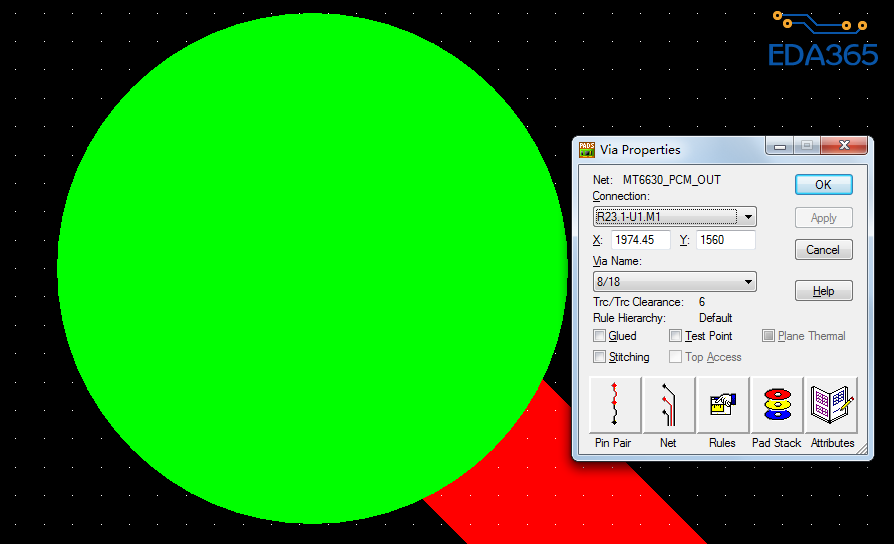Image resolution: width=894 pixels, height=544 pixels.
Task: Open the Pad Stack icon button
Action: click(x=777, y=405)
